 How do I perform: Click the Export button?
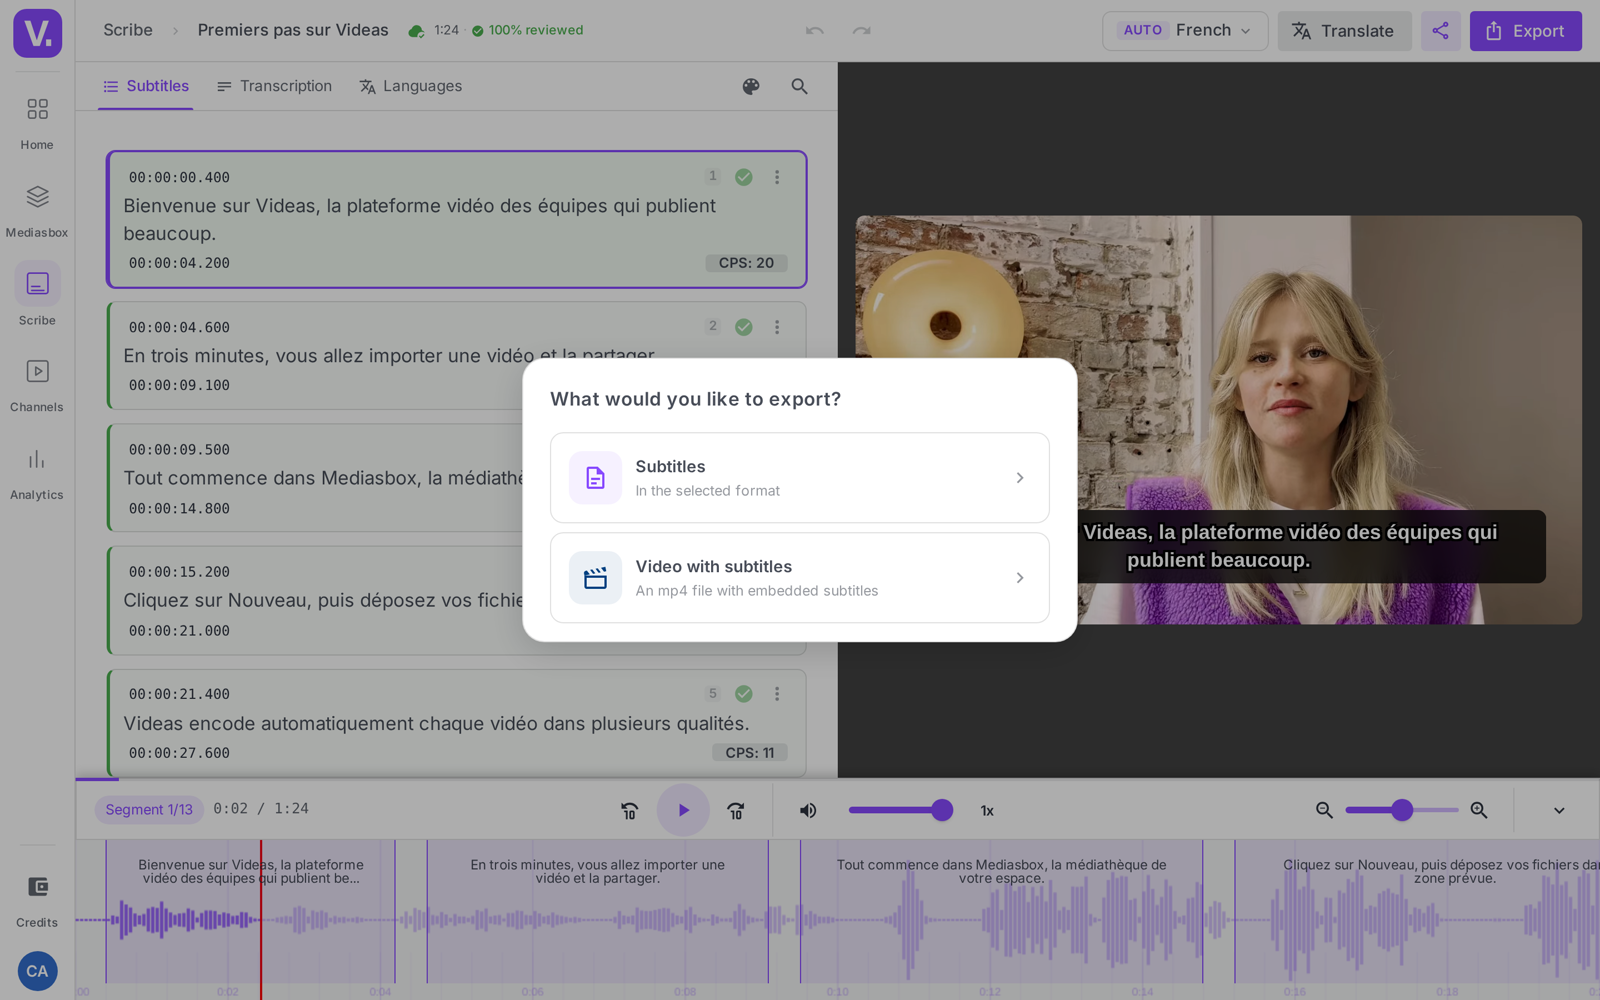tap(1526, 31)
